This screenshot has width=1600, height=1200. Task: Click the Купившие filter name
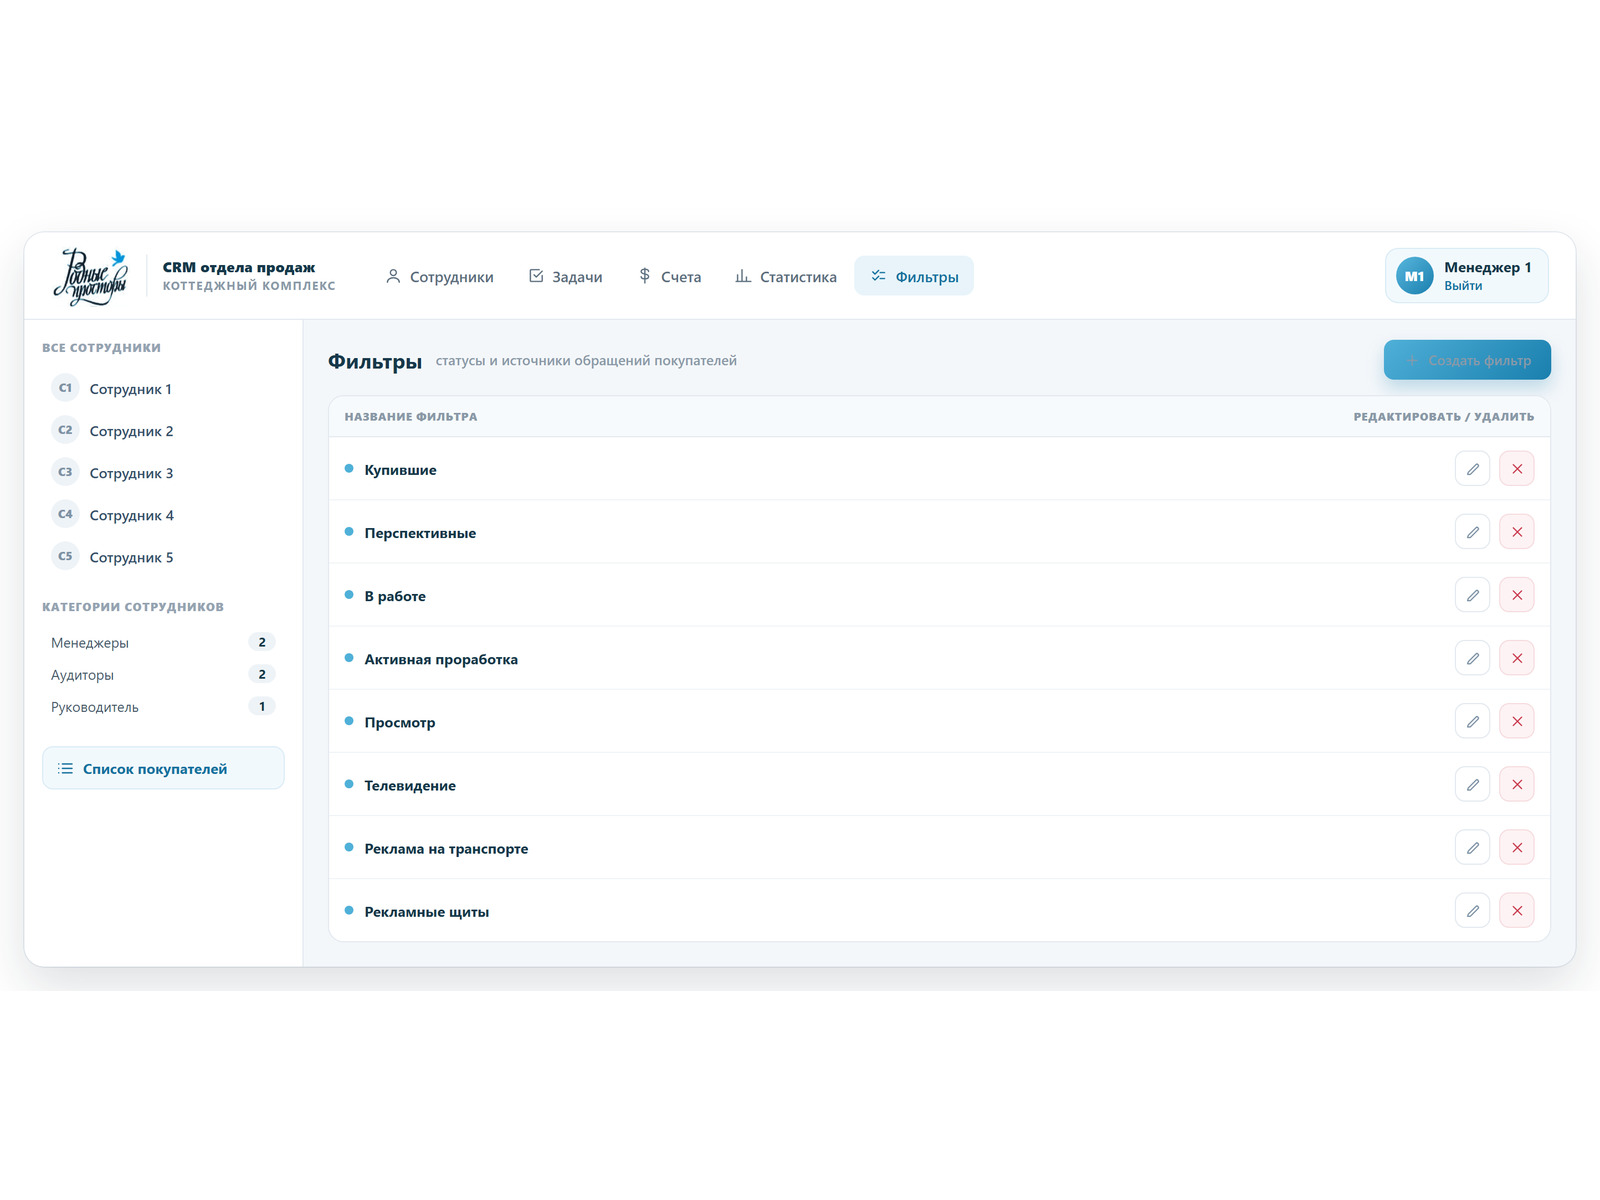(400, 470)
